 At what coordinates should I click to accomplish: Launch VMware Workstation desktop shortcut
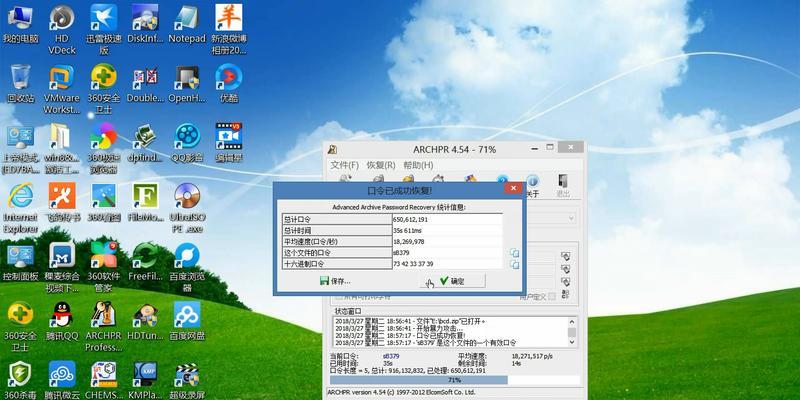tap(62, 89)
